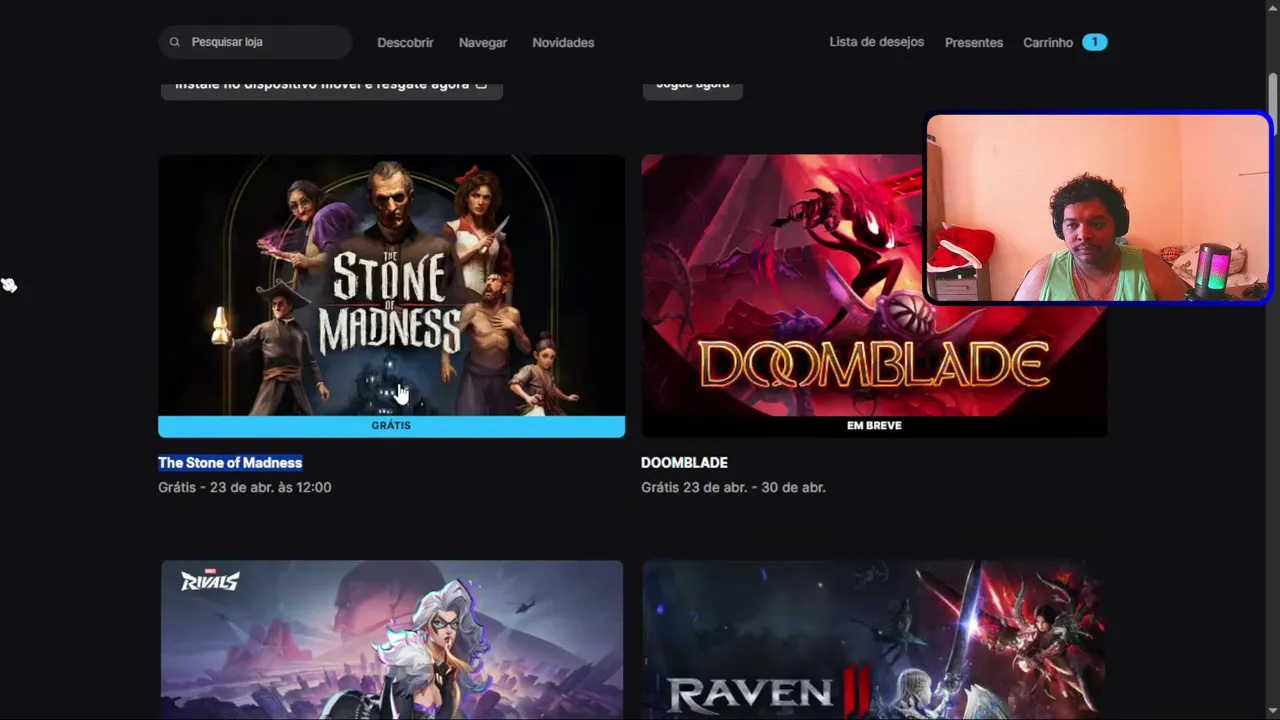Open The Stone of Madness artwork
1280x720 pixels.
click(x=391, y=285)
